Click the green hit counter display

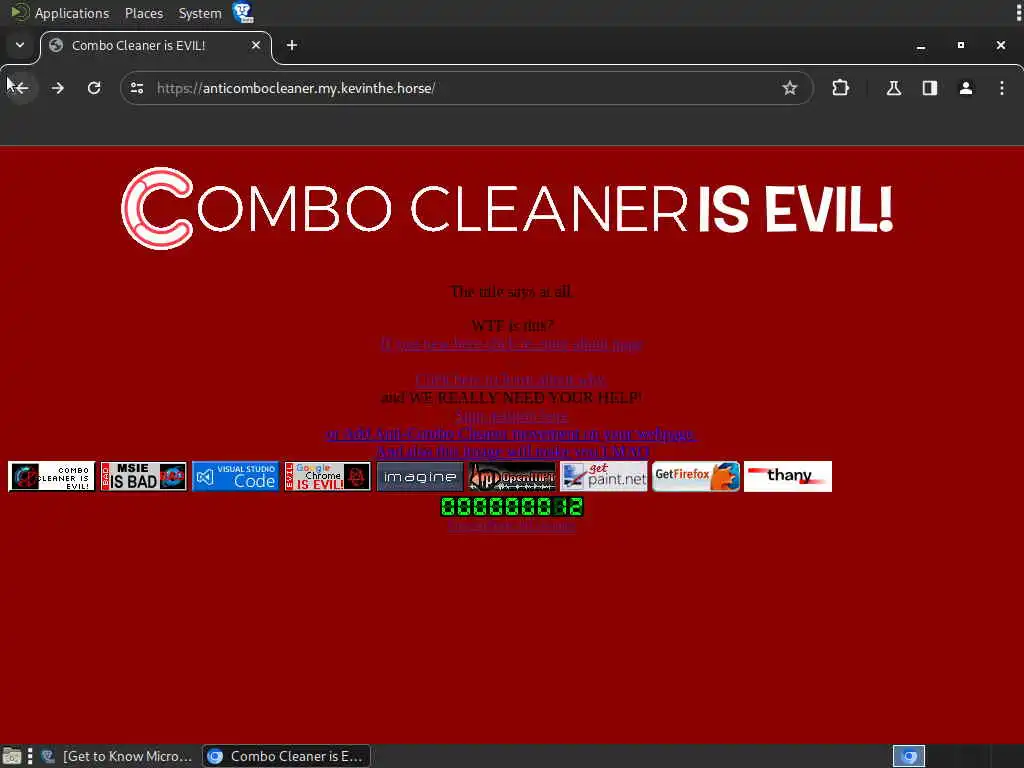(x=512, y=507)
